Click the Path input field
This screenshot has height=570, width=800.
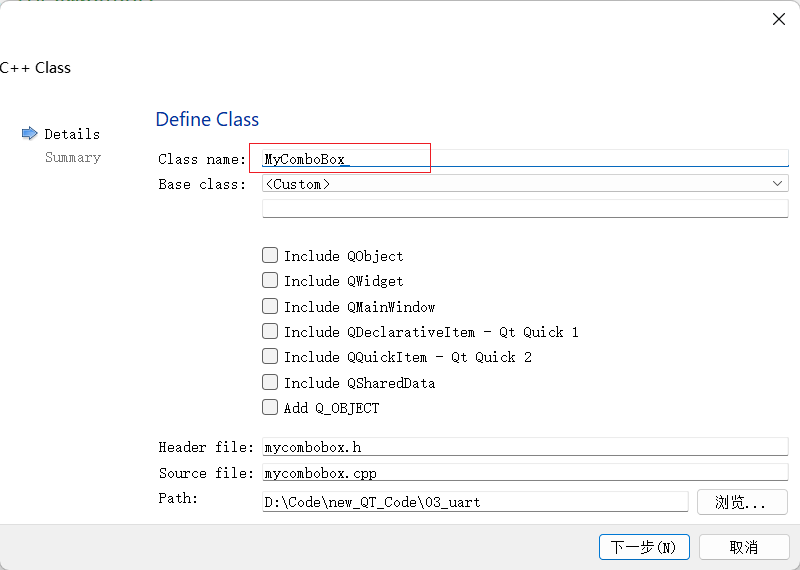pyautogui.click(x=475, y=502)
